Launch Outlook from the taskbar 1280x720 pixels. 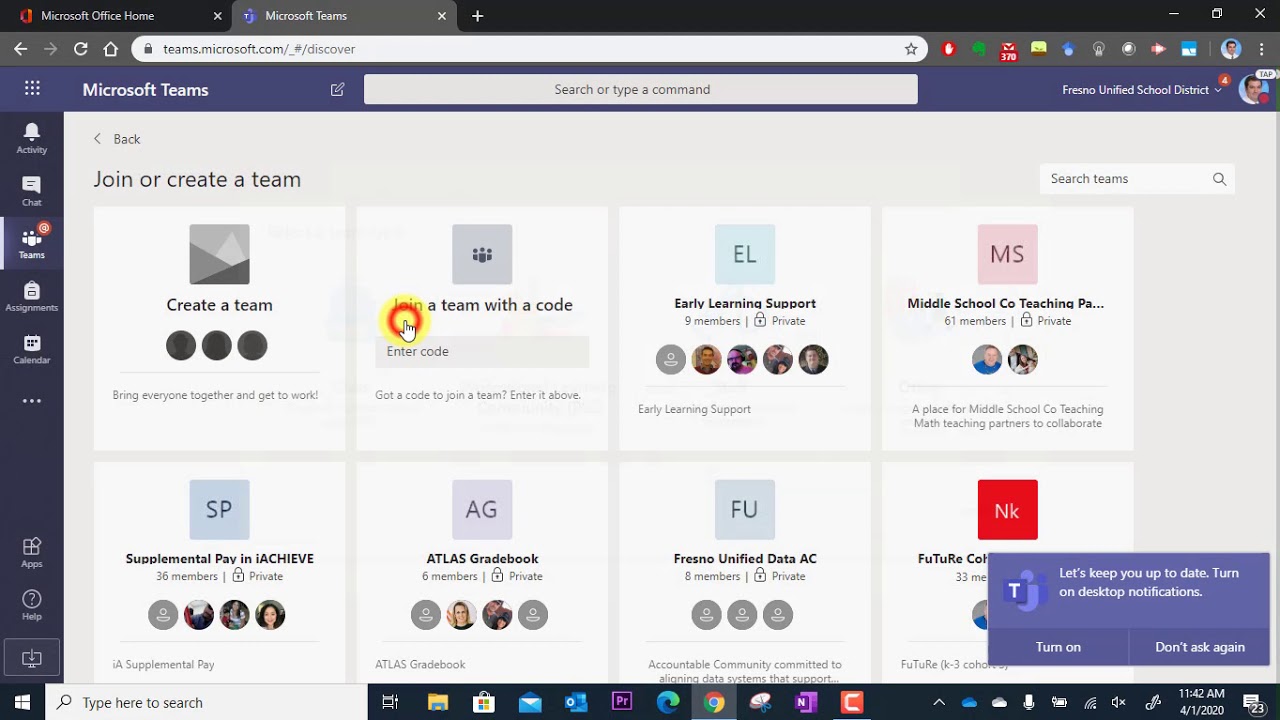[x=576, y=702]
